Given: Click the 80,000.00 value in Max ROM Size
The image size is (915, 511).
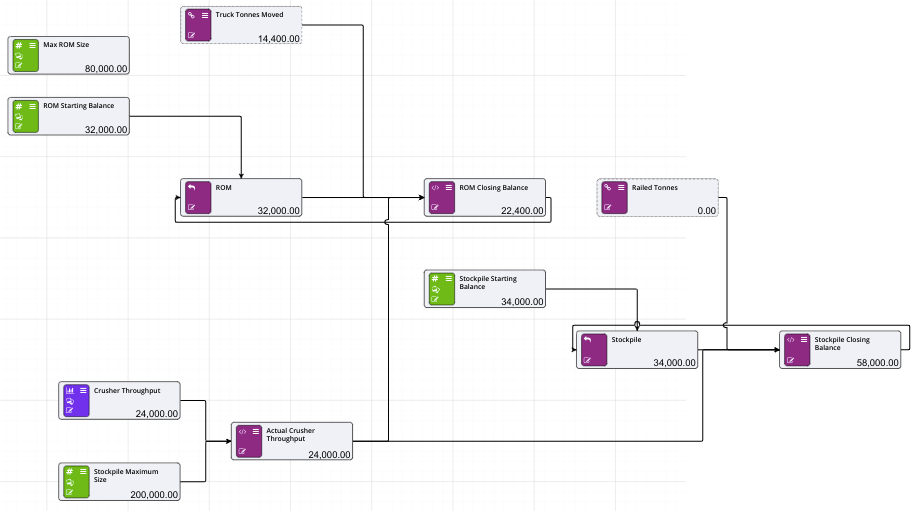Looking at the screenshot, I should tap(104, 68).
